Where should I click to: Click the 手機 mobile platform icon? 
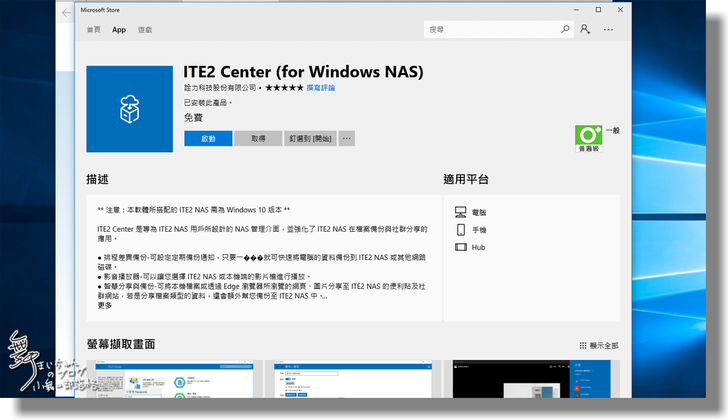click(460, 229)
